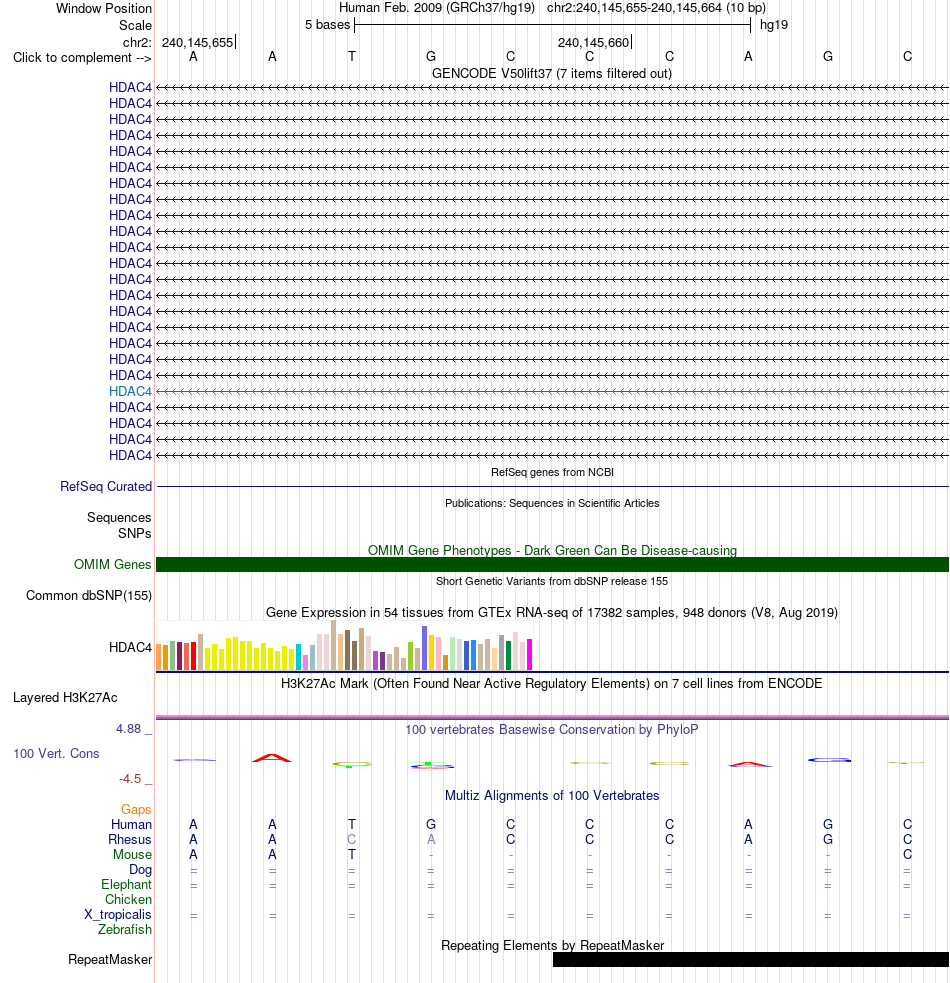The width and height of the screenshot is (950, 983).
Task: Select the Dog alignment row label
Action: (x=140, y=870)
